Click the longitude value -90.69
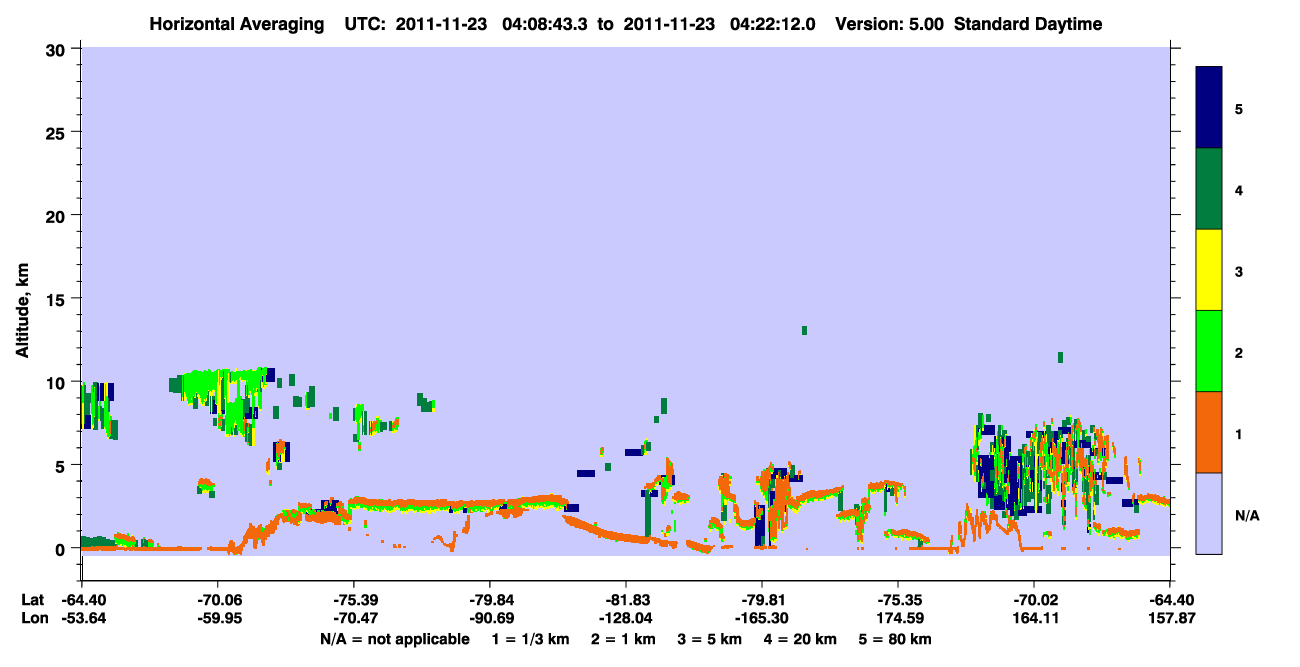Image resolution: width=1300 pixels, height=667 pixels. click(x=490, y=618)
